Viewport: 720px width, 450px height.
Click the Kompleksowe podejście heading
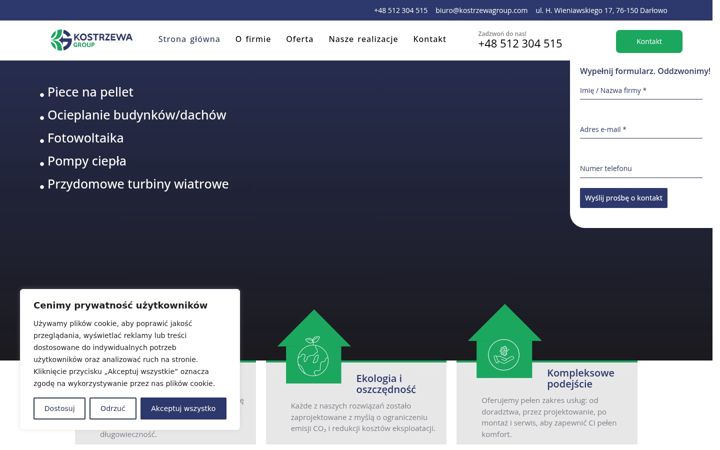click(x=580, y=378)
